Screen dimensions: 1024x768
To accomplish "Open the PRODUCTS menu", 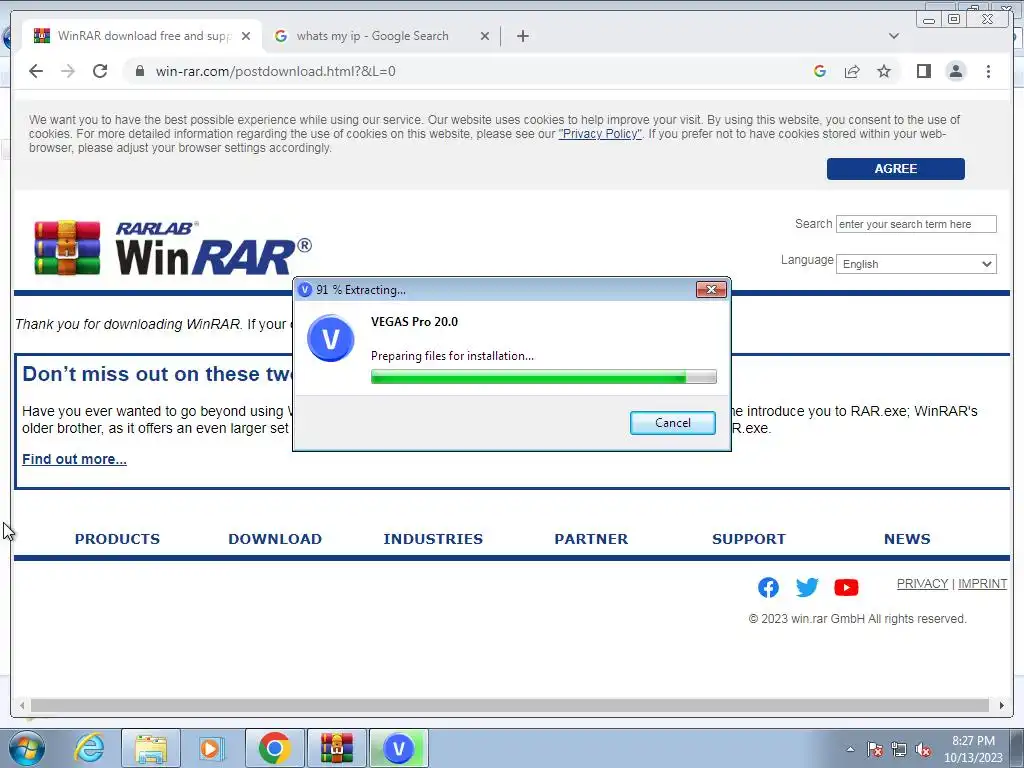I will point(117,539).
